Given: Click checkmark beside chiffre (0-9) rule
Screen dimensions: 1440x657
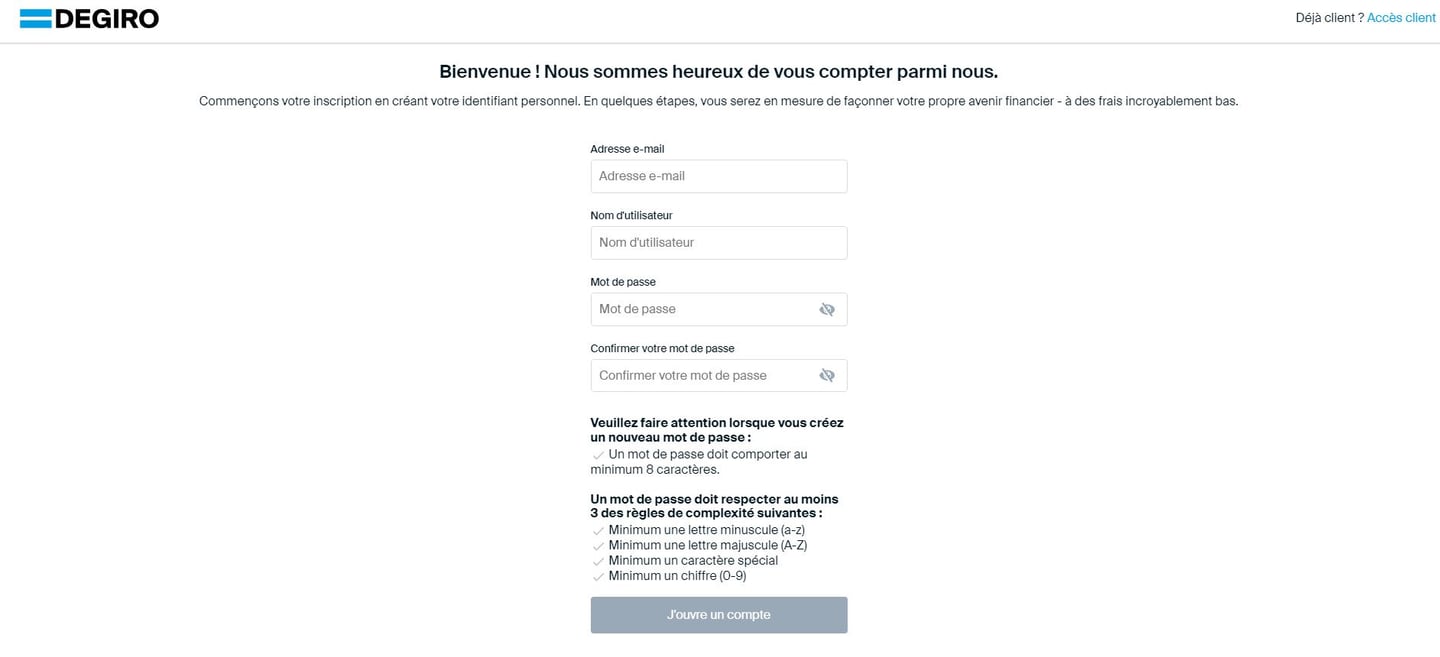Looking at the screenshot, I should [598, 577].
